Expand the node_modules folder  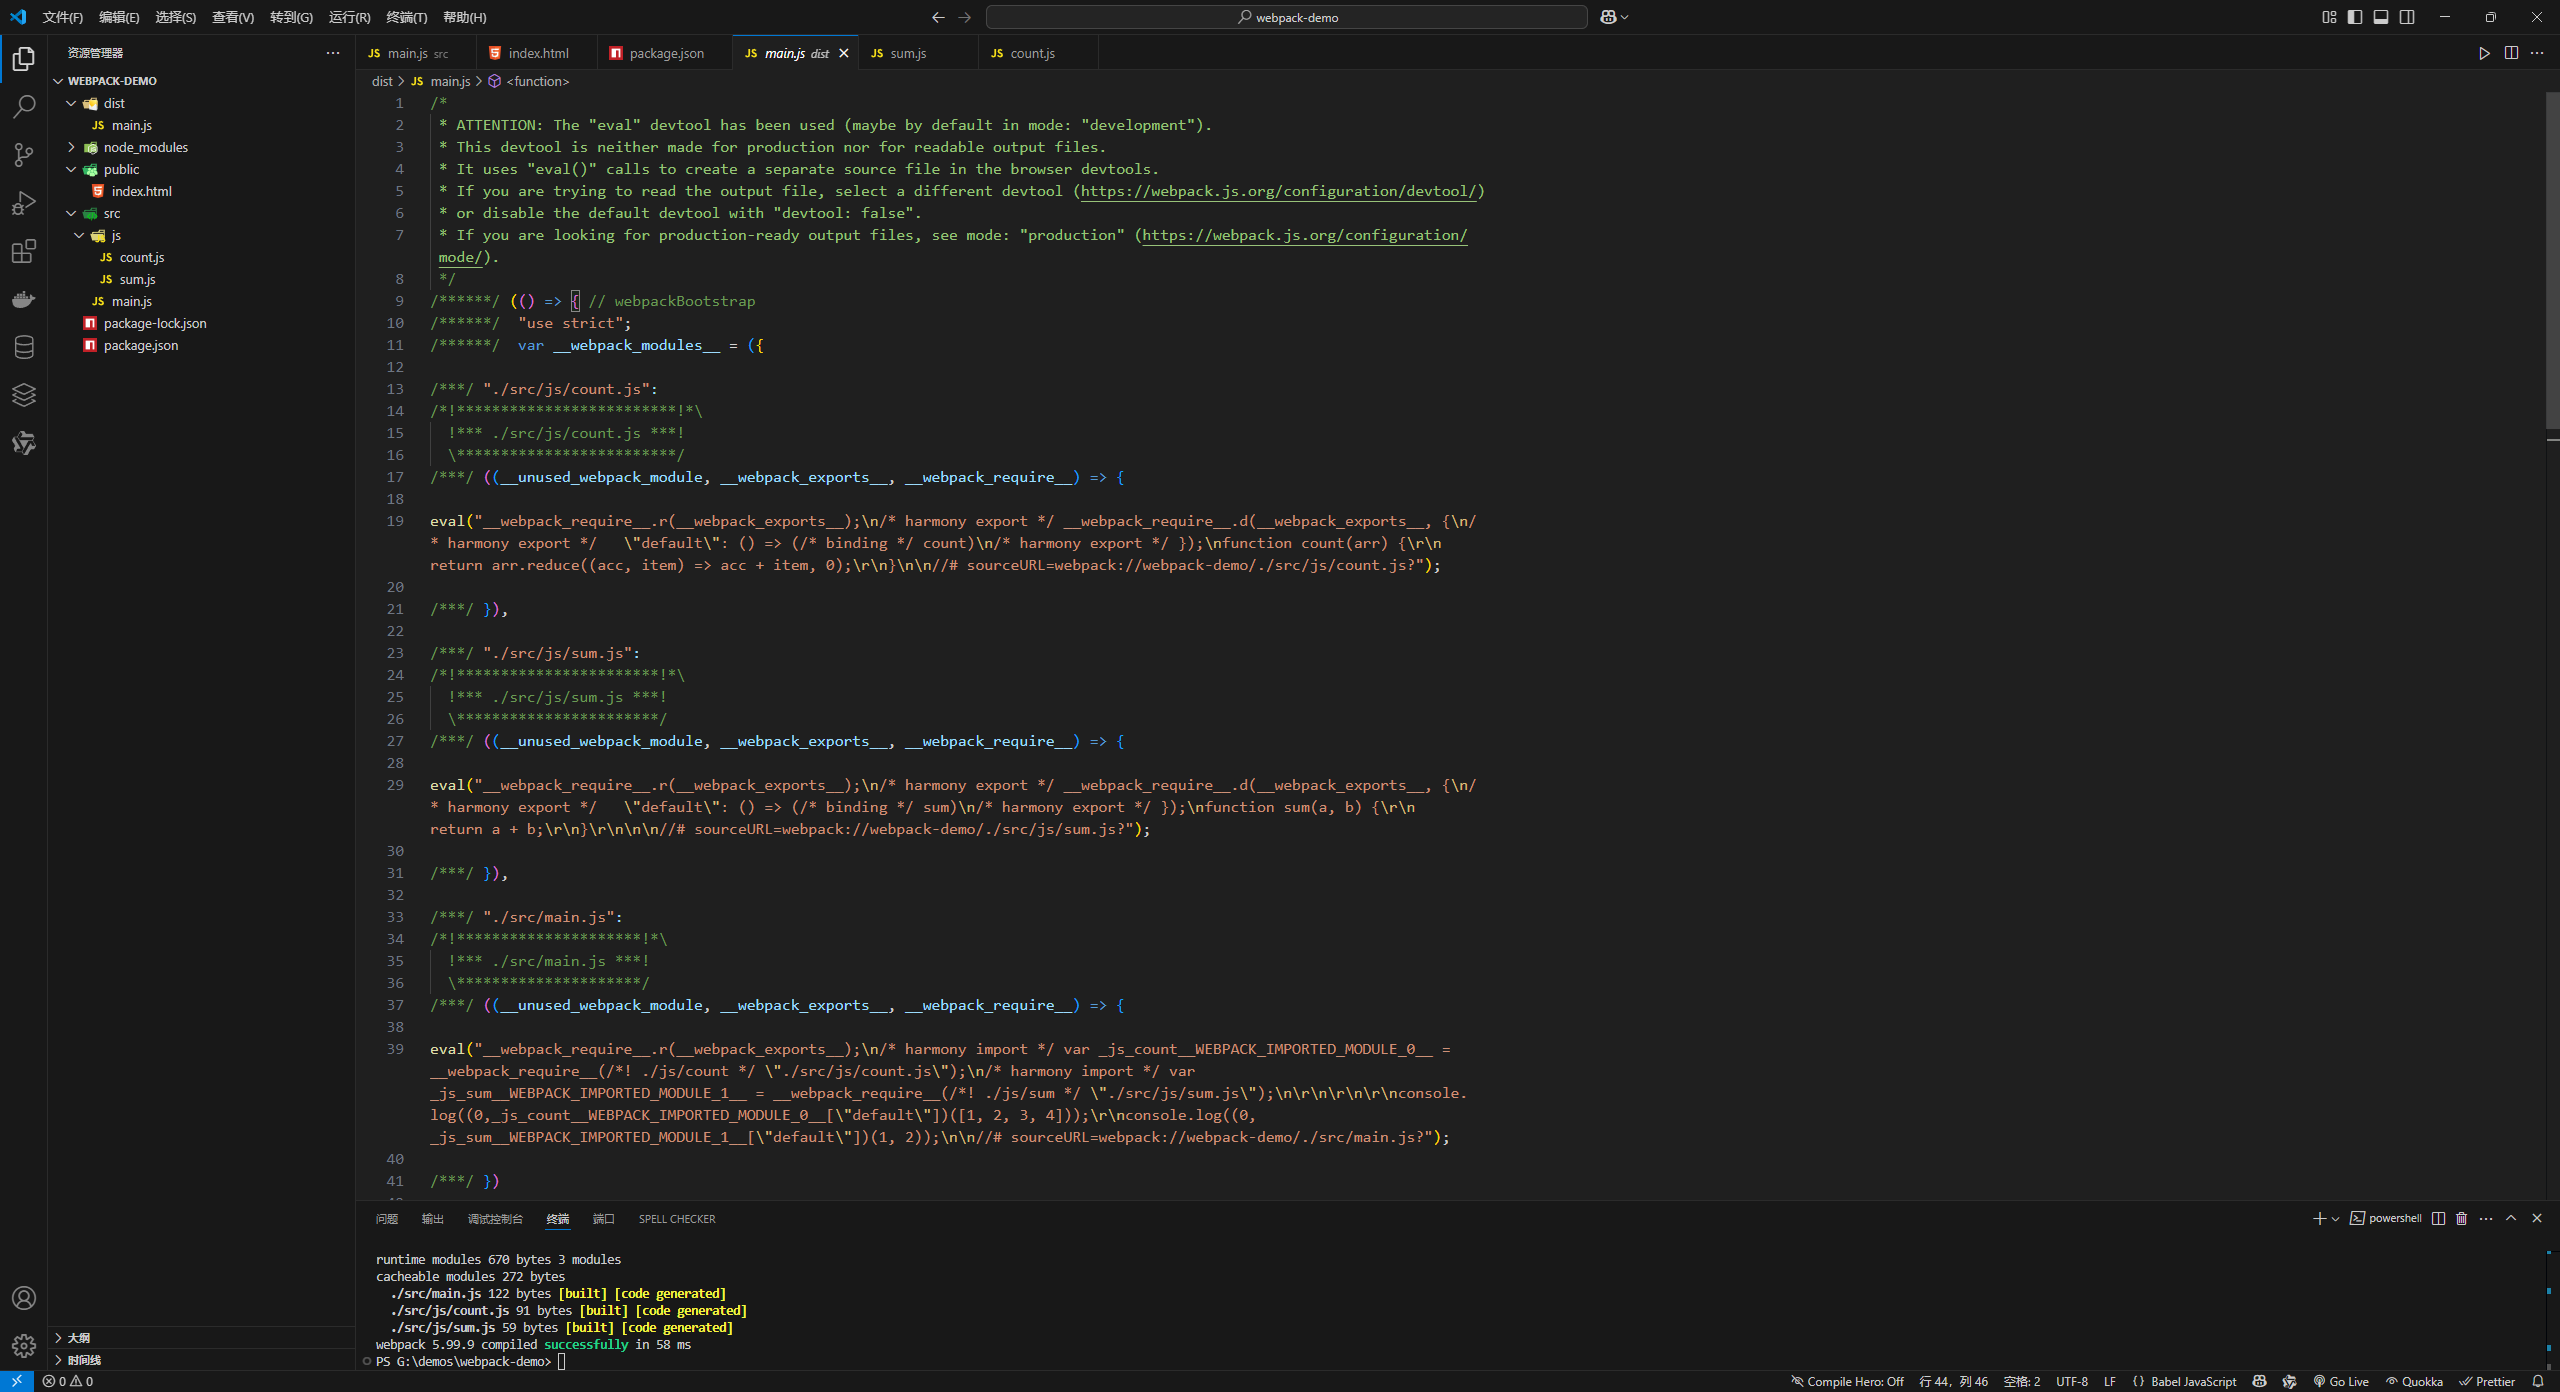[71, 147]
